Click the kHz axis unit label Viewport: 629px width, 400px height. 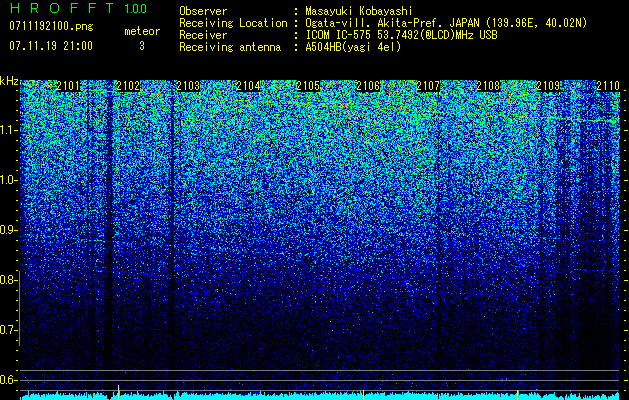(x=9, y=81)
